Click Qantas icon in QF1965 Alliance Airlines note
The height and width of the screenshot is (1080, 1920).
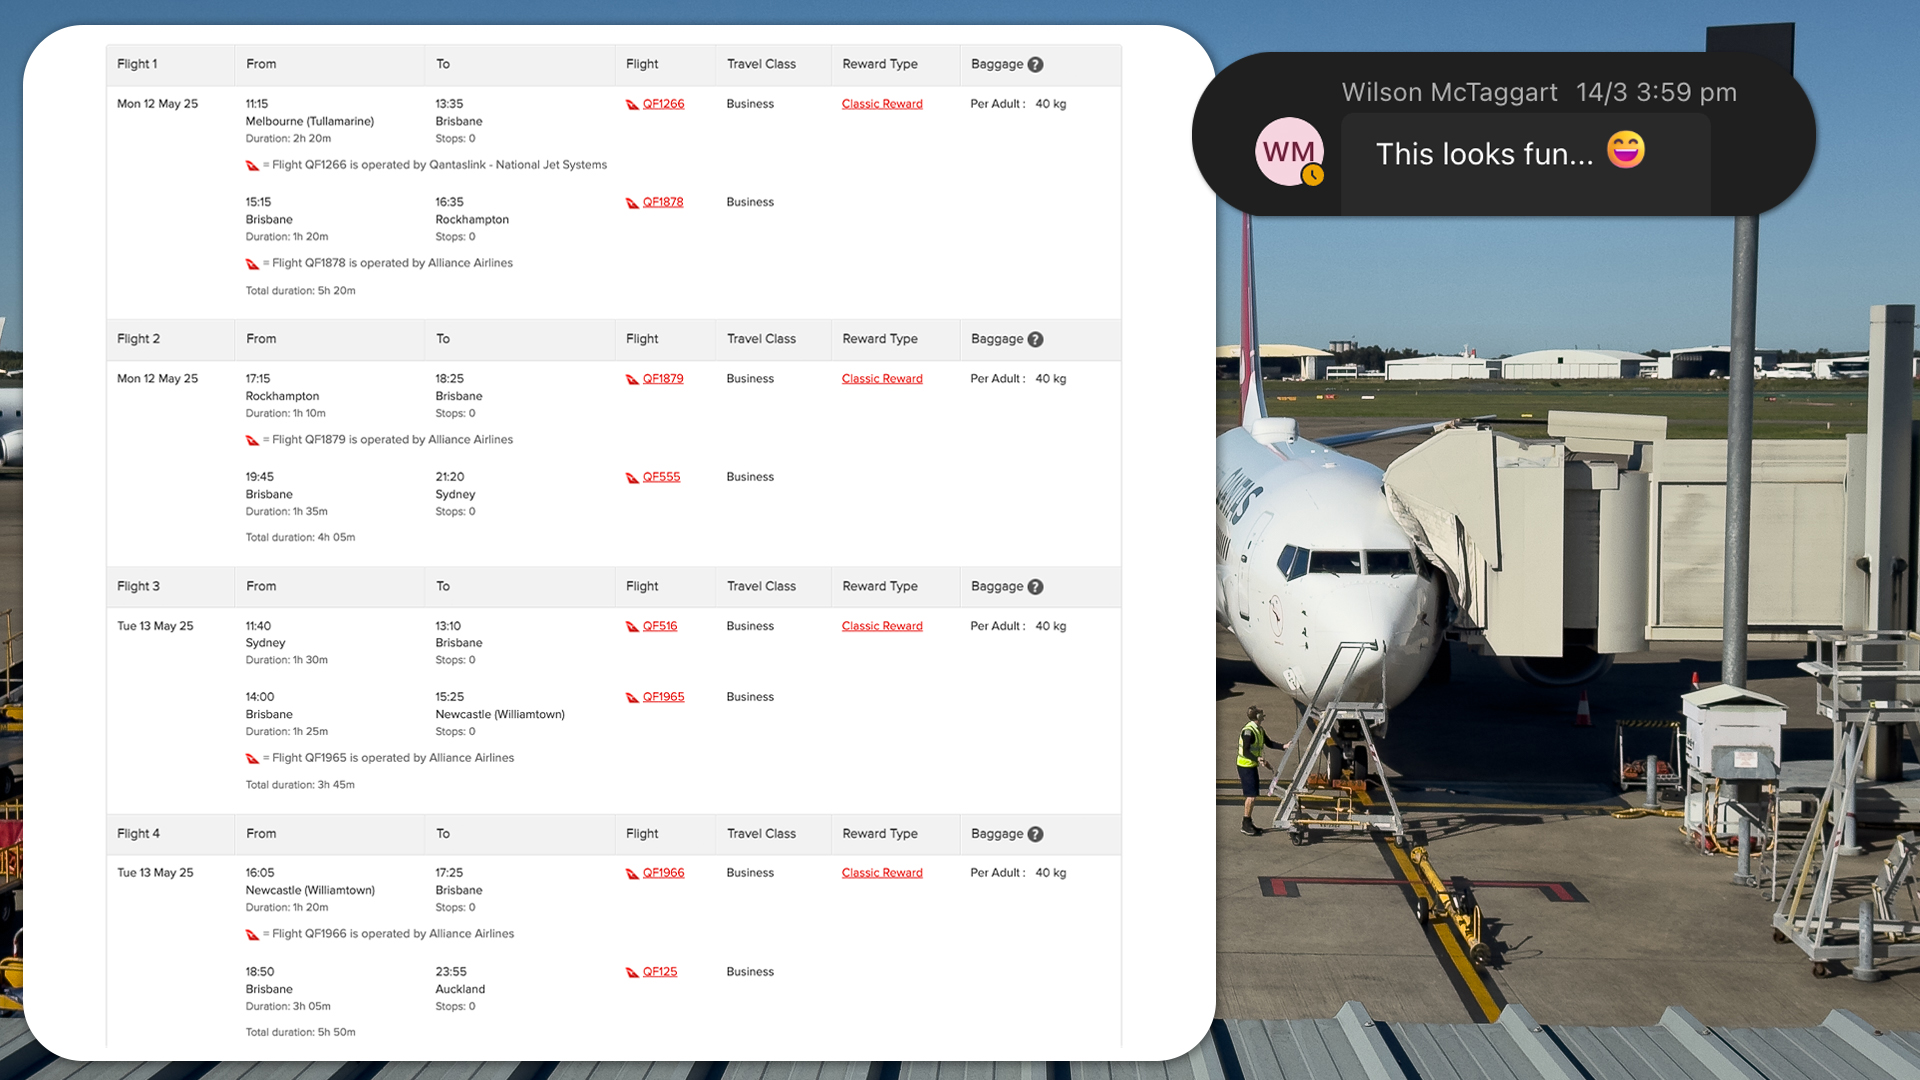[252, 759]
